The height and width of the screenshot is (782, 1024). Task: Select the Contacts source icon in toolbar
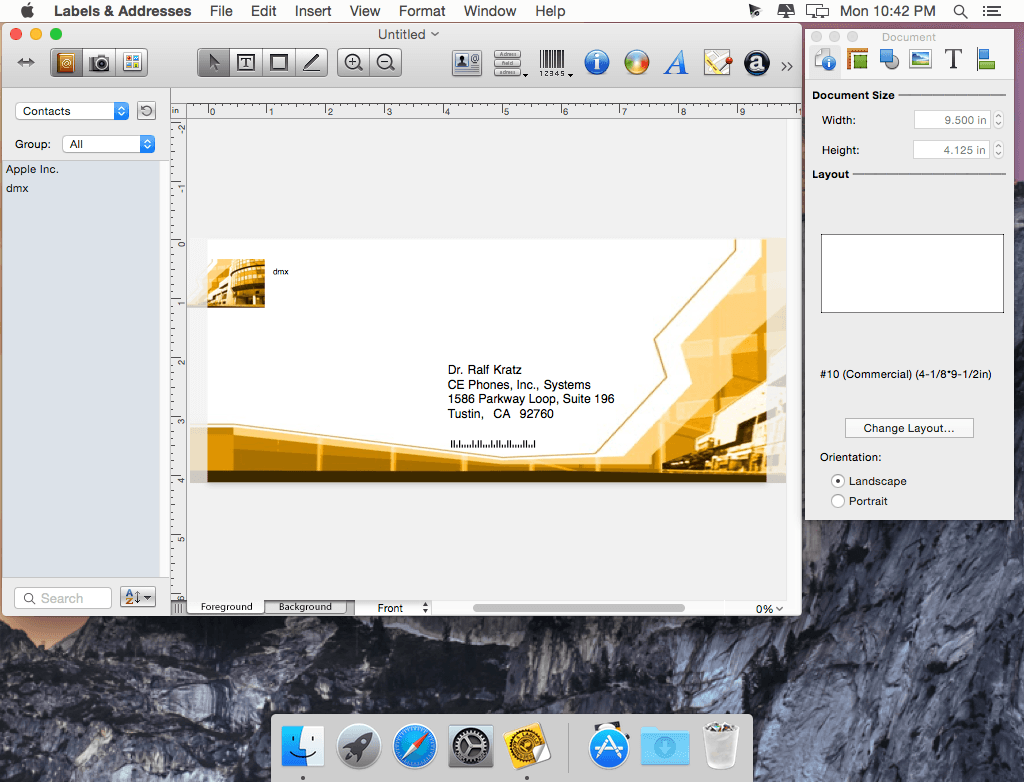(x=67, y=63)
